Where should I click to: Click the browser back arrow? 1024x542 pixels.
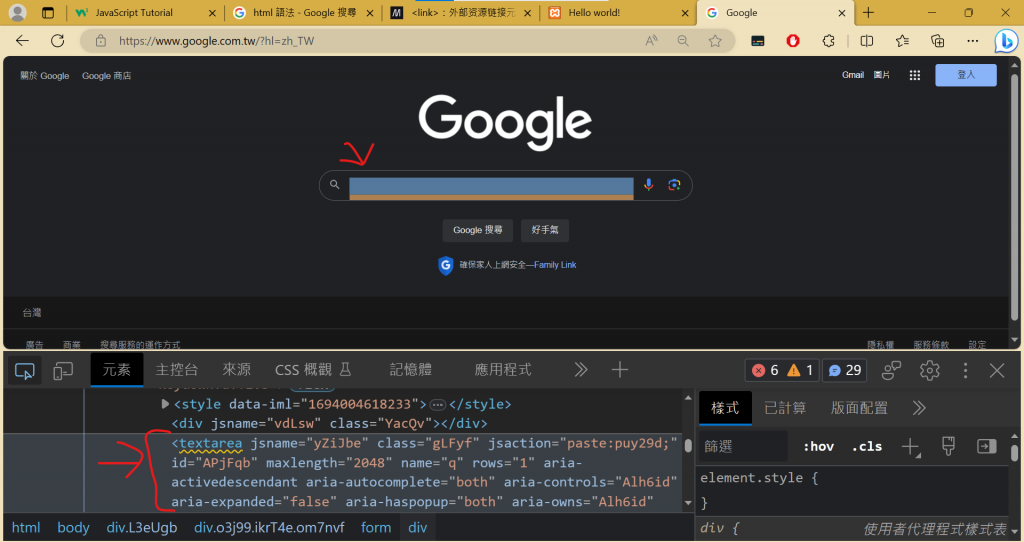point(22,40)
